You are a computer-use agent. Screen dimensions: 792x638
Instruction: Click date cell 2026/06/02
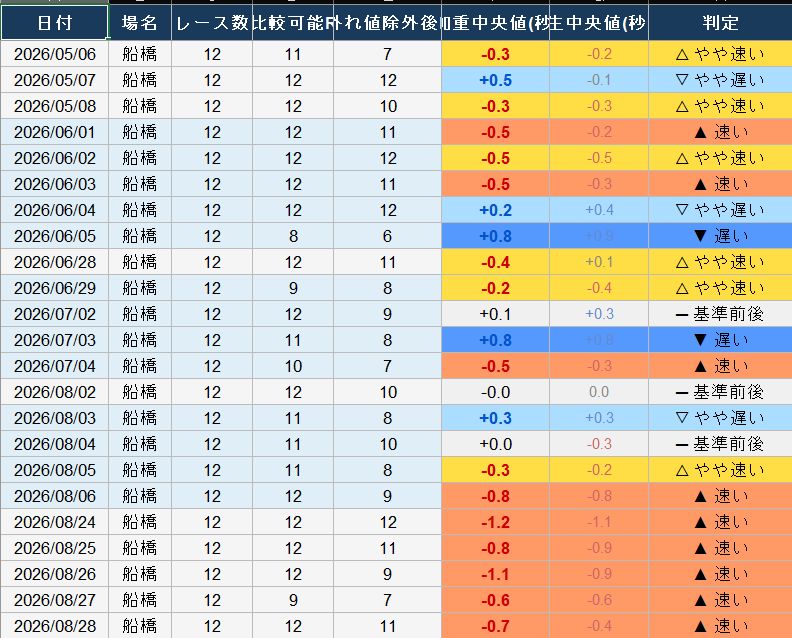pyautogui.click(x=55, y=158)
